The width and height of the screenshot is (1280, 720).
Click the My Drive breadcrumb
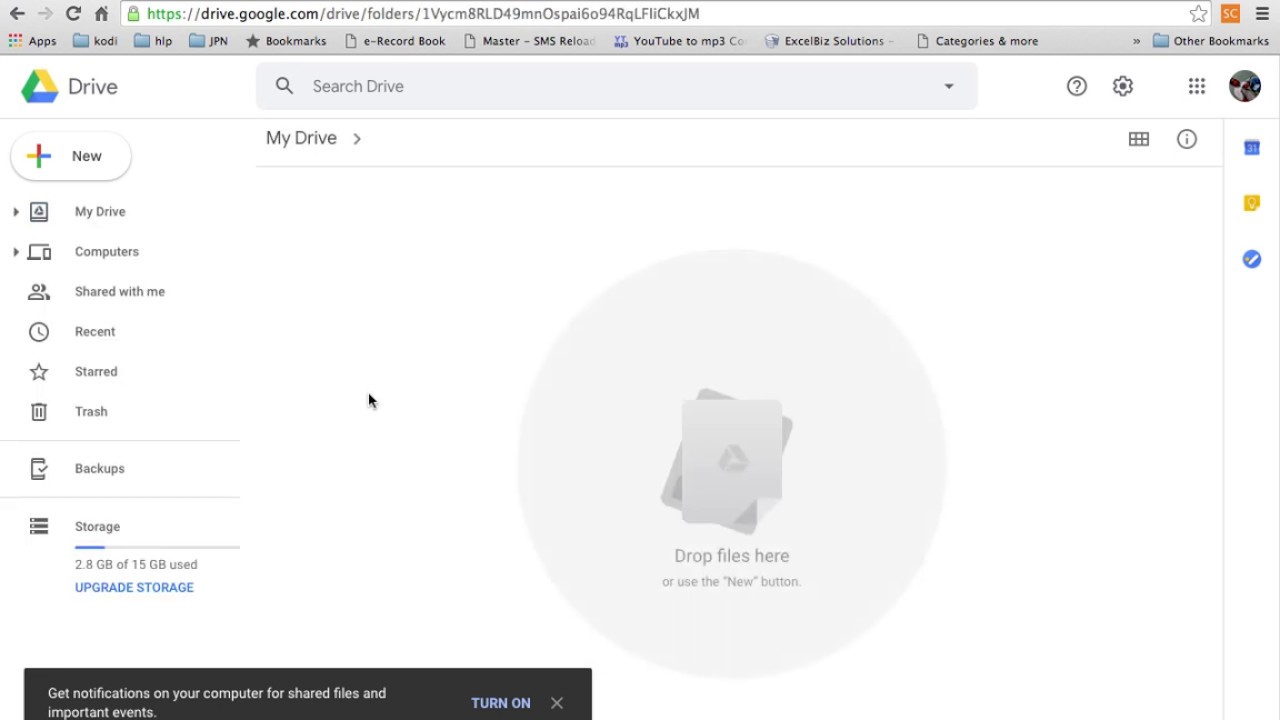pyautogui.click(x=301, y=138)
